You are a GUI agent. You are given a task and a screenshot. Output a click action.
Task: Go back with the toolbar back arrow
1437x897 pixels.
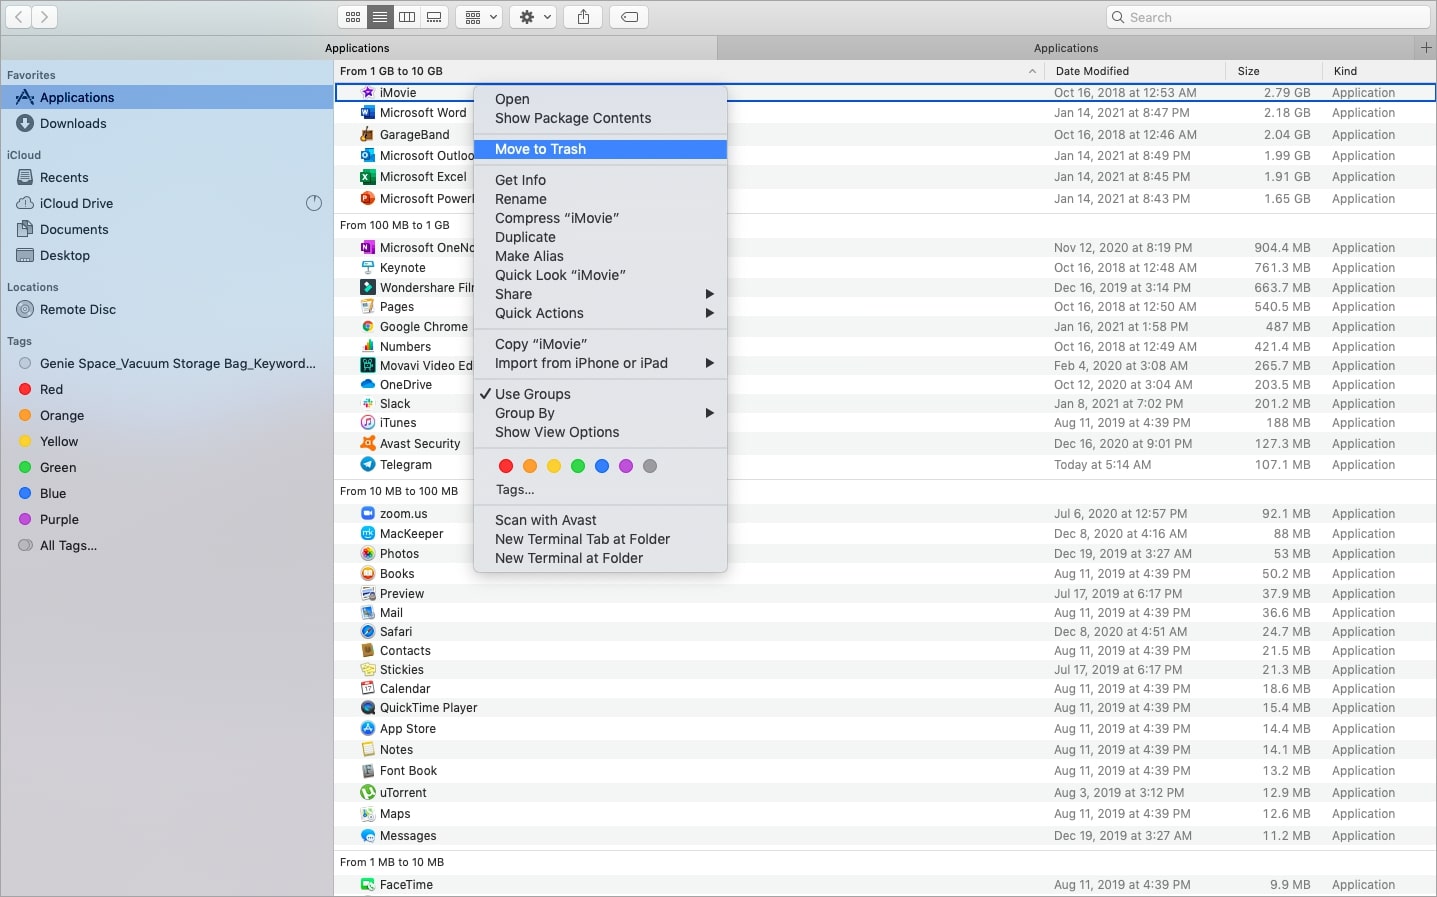(x=18, y=17)
